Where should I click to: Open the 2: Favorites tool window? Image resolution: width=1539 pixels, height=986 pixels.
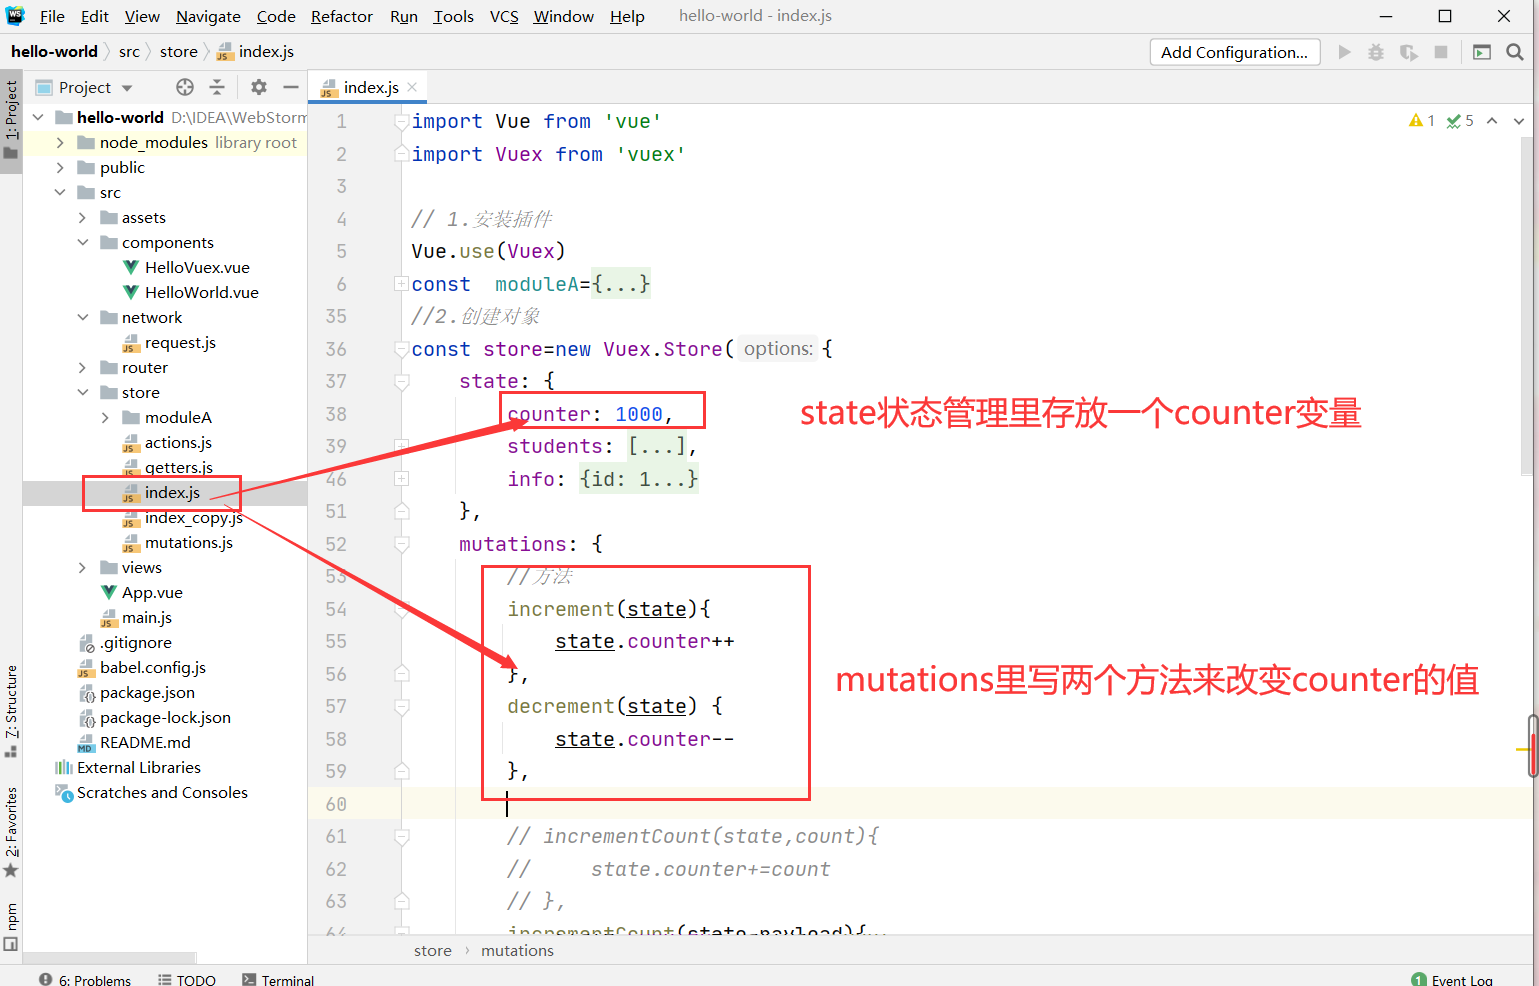[11, 833]
